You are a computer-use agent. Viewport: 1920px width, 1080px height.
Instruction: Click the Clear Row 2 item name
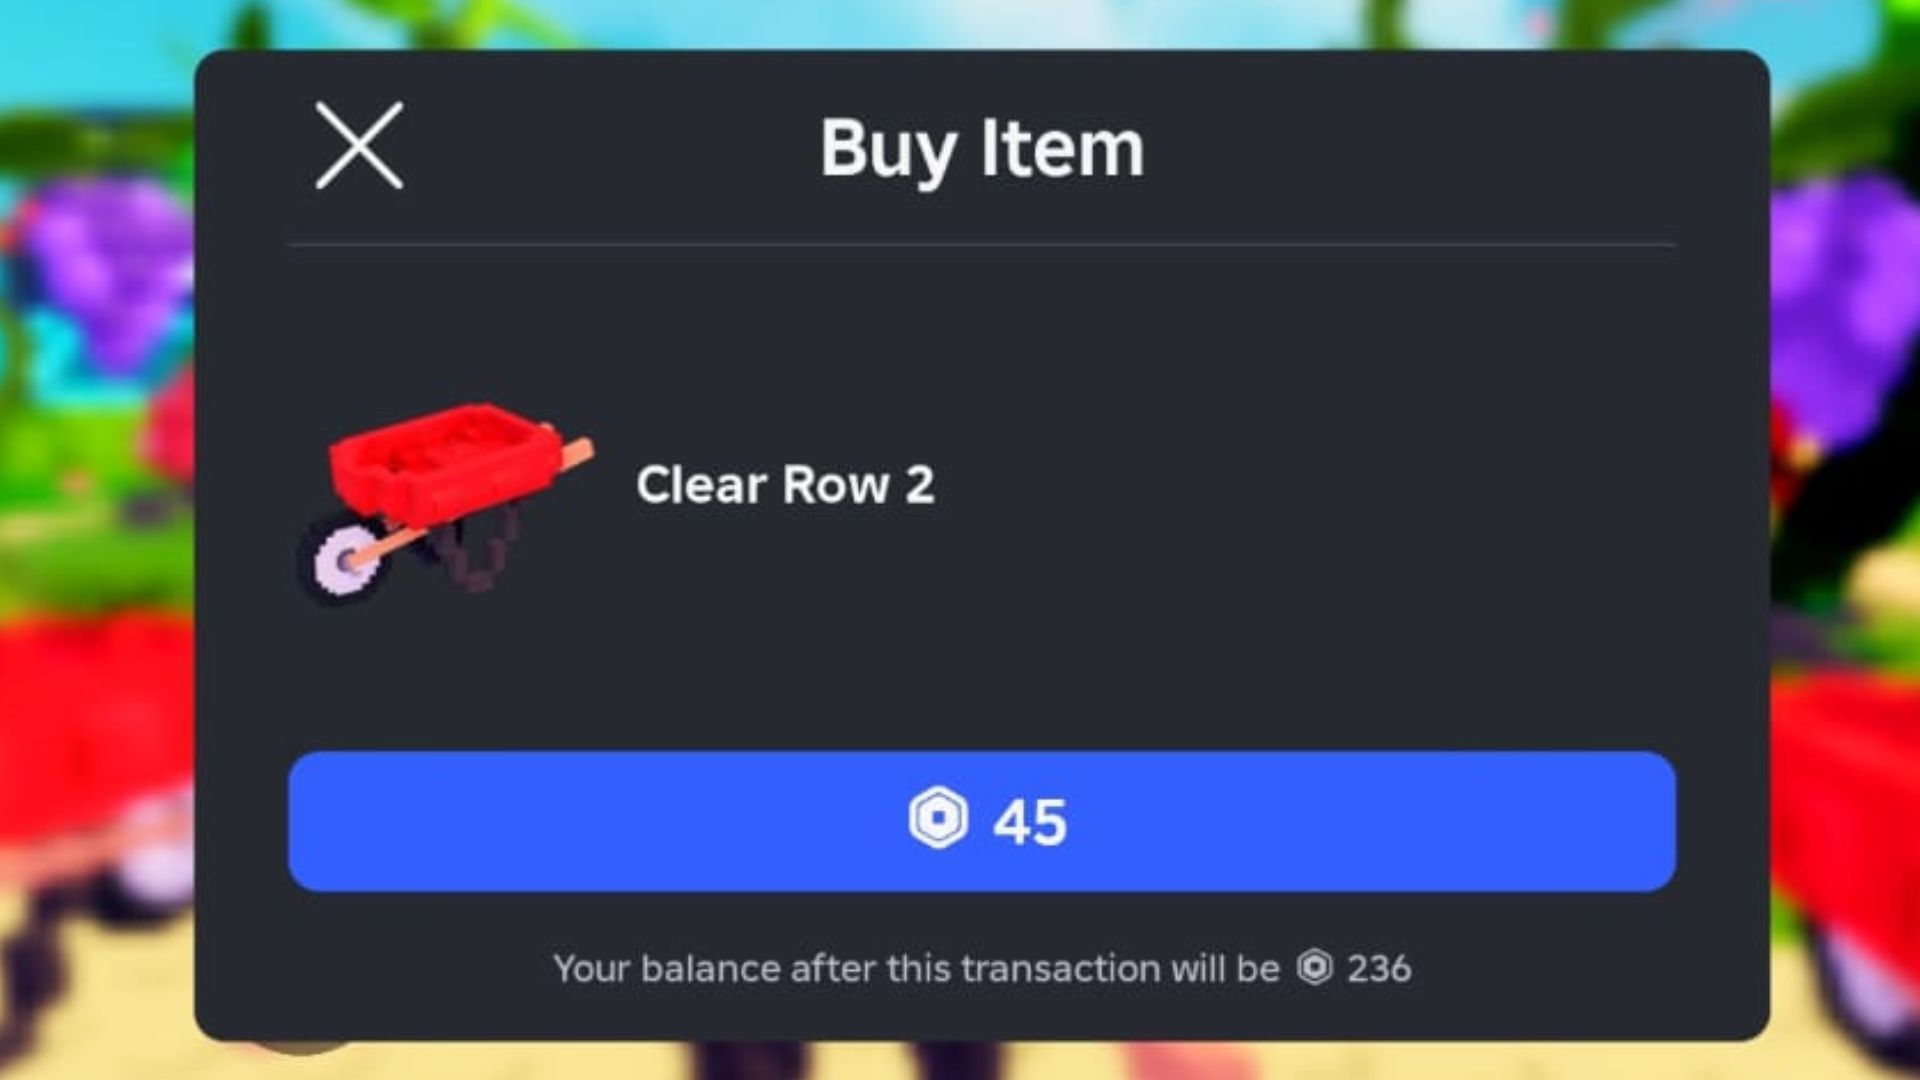tap(785, 485)
